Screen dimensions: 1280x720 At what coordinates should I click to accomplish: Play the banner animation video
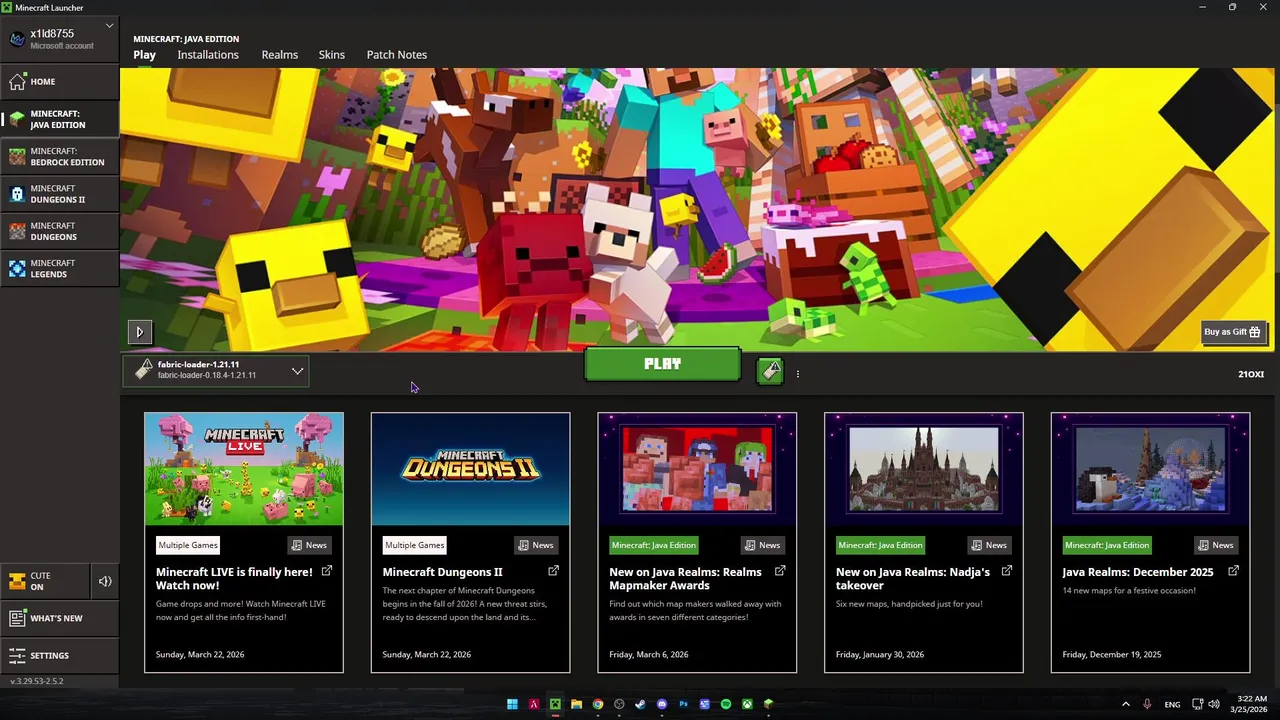point(140,332)
